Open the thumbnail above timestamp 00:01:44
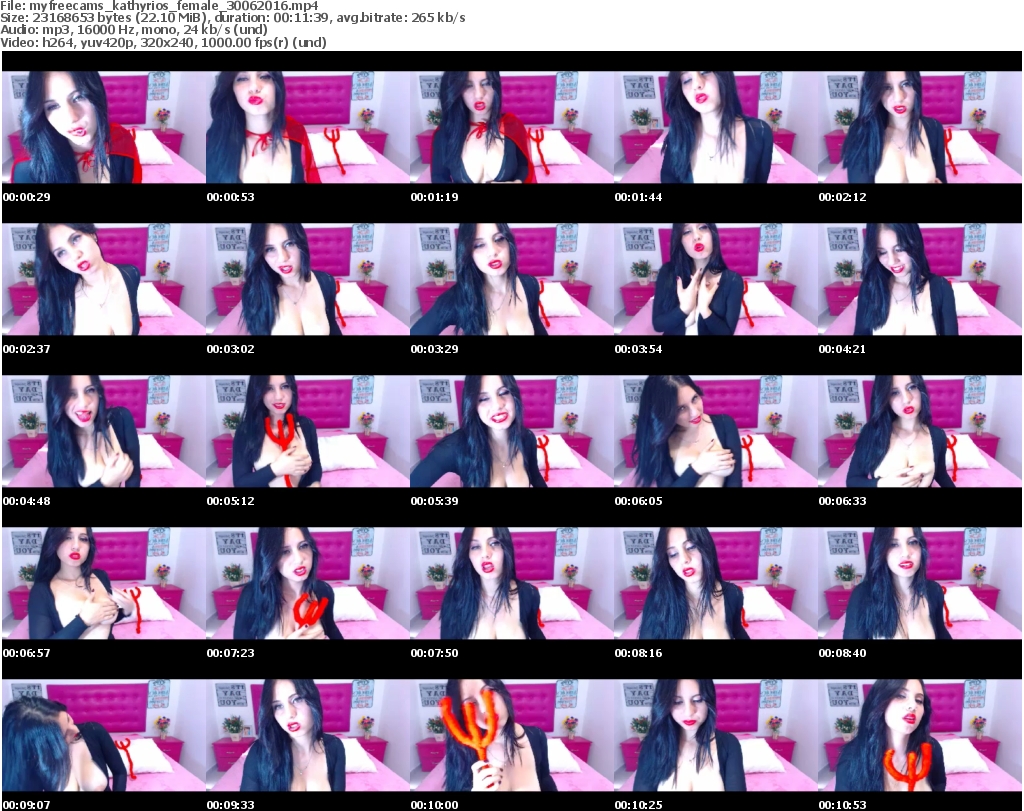This screenshot has width=1024, height=811. pyautogui.click(x=716, y=127)
